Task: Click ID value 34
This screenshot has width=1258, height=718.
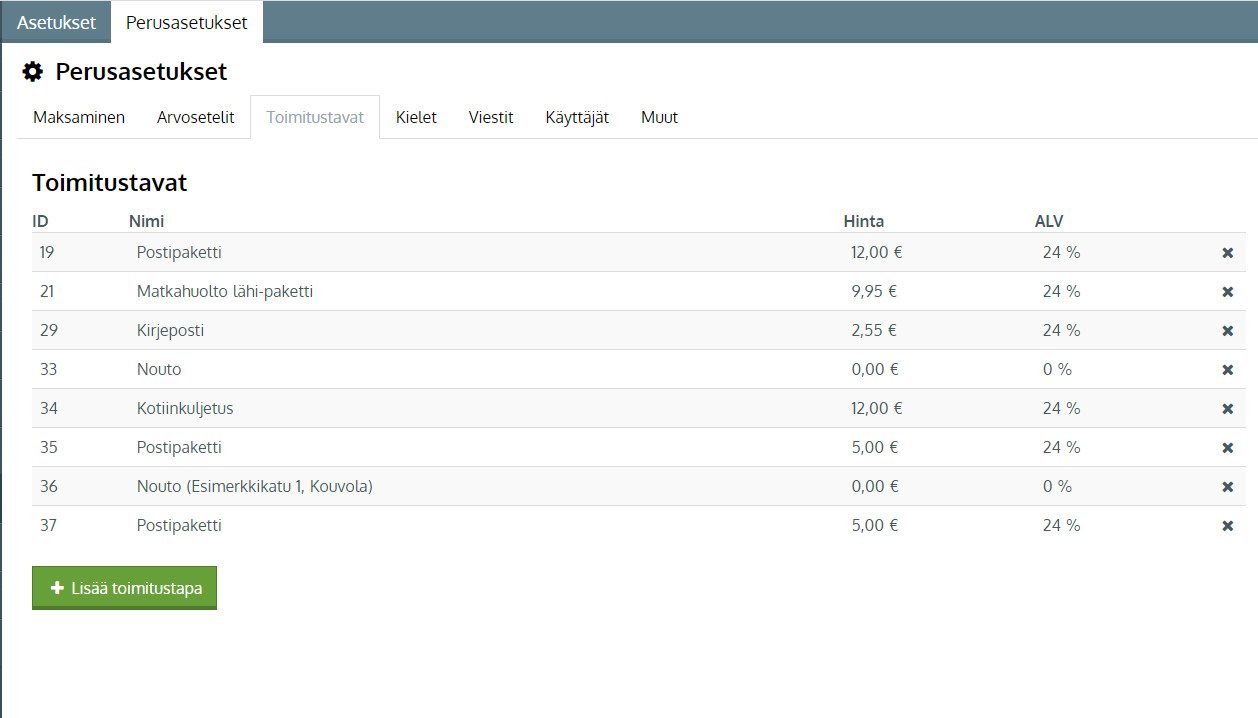Action: pos(49,408)
